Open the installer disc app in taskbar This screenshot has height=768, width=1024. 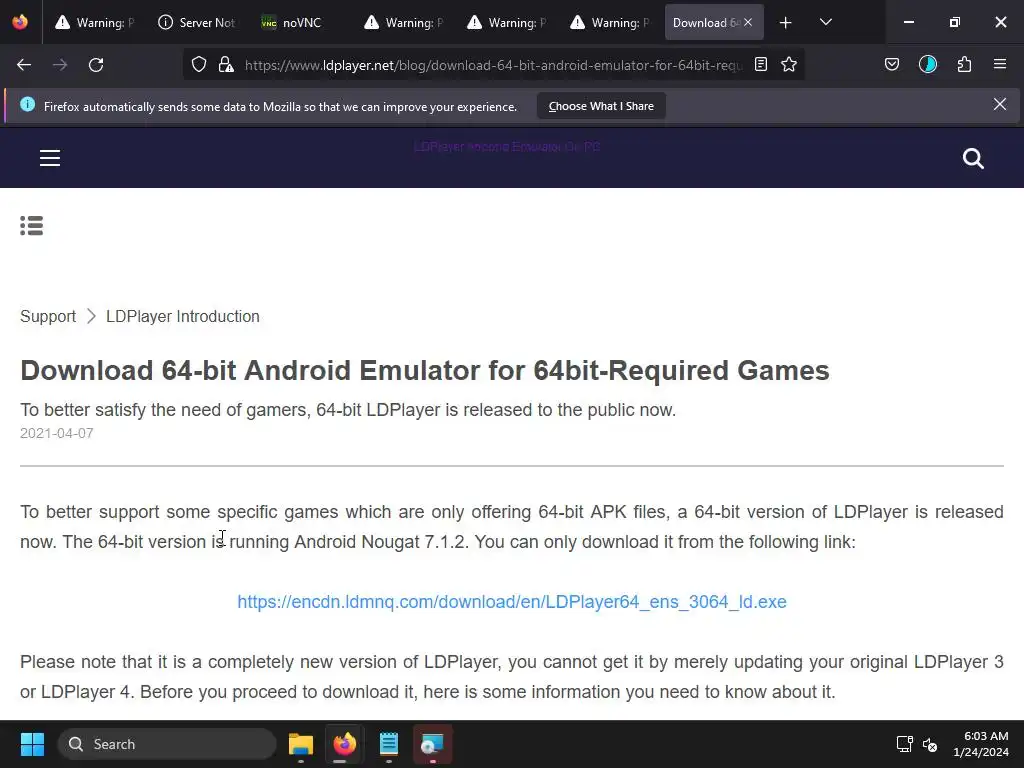coord(432,744)
